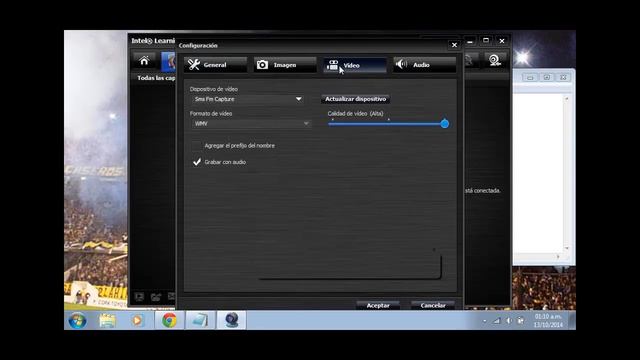This screenshot has width=640, height=360.
Task: Confirm settings with Aceptar
Action: pyautogui.click(x=378, y=305)
